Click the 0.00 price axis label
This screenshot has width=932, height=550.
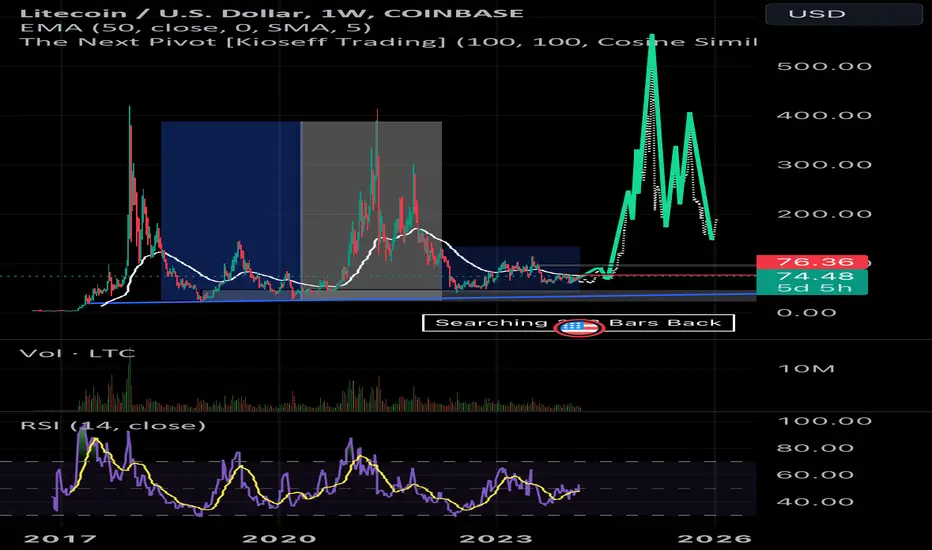pyautogui.click(x=807, y=313)
